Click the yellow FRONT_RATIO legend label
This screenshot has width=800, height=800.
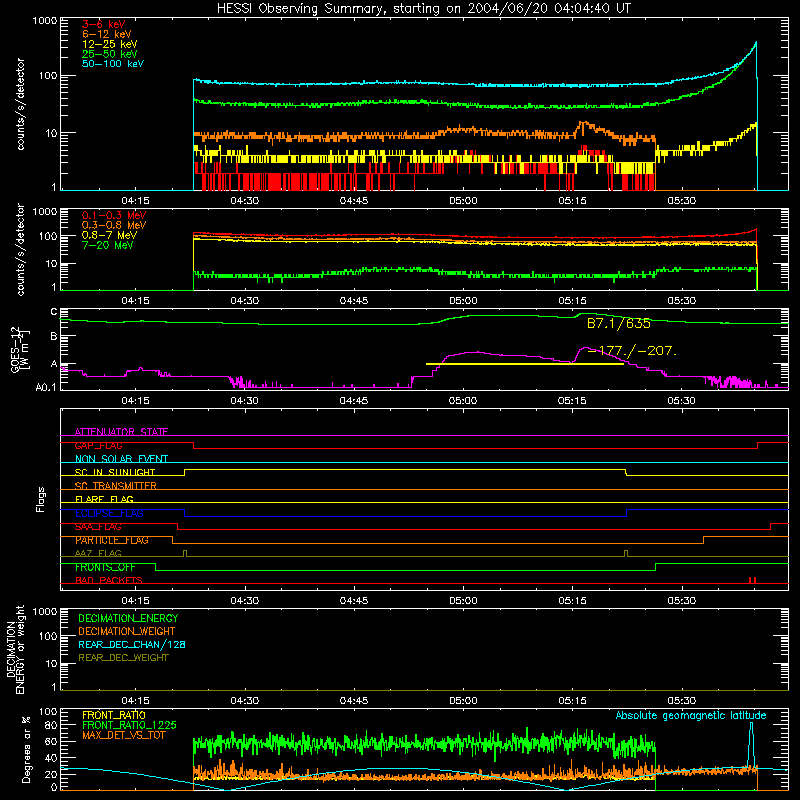(114, 715)
